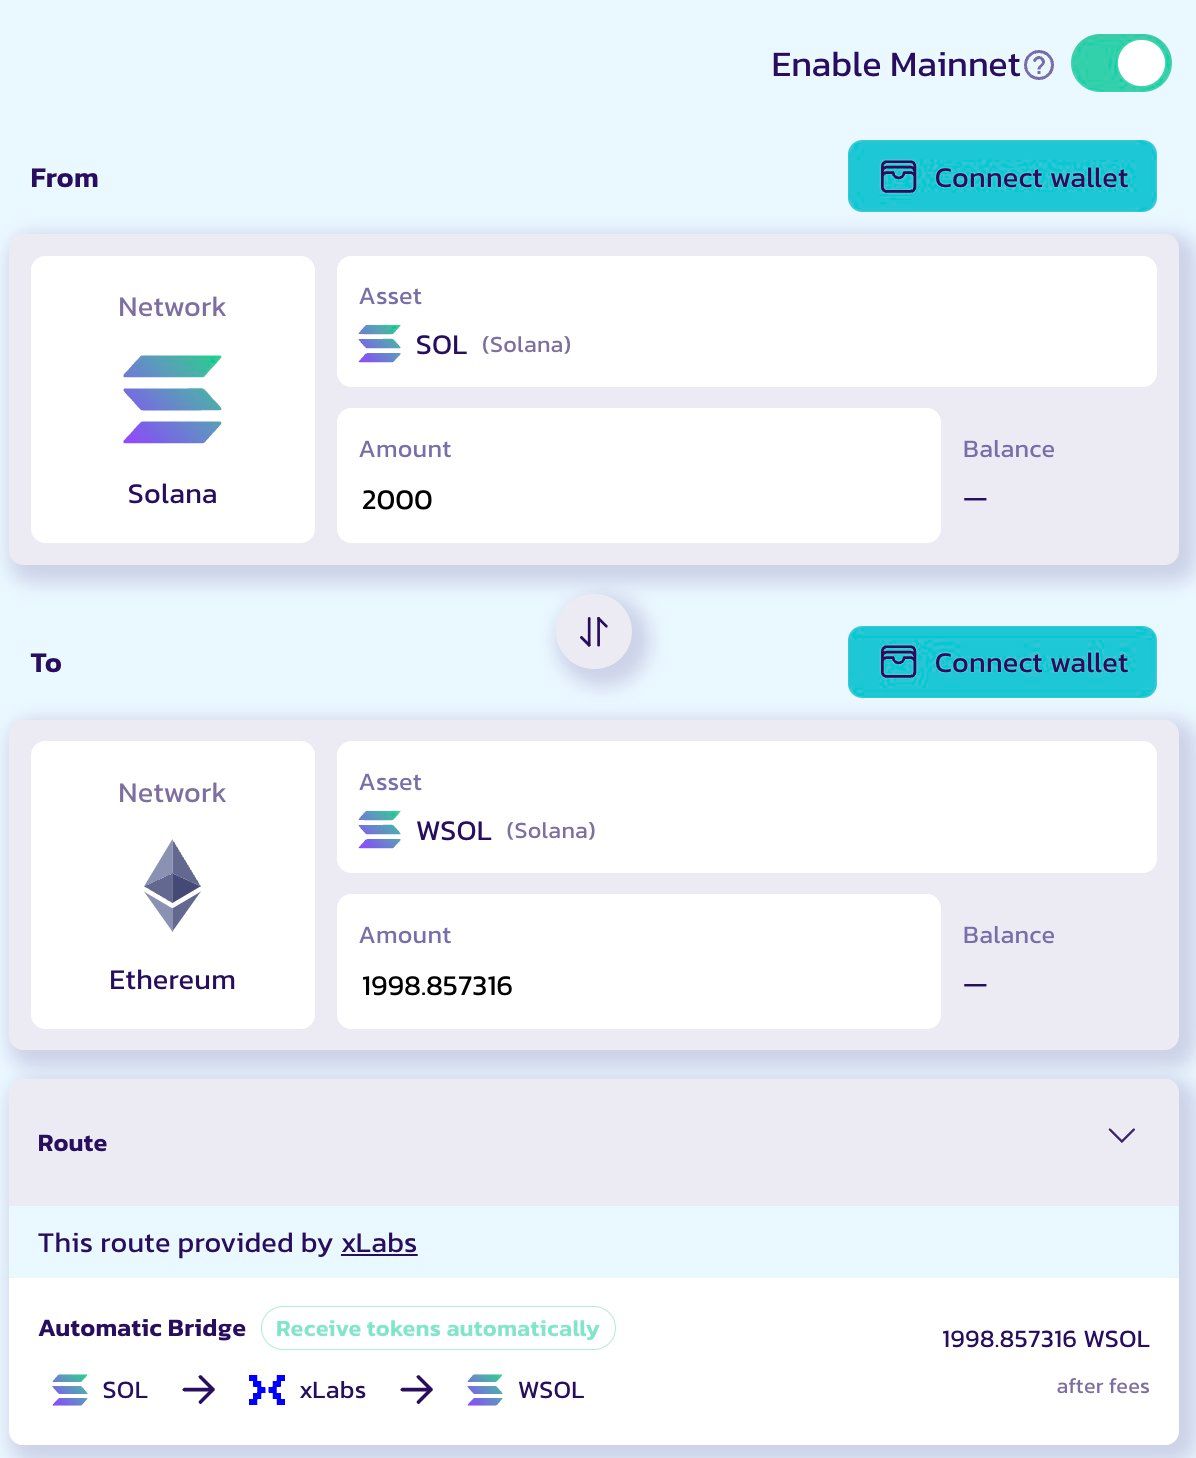Click the Receive tokens automatically badge
The height and width of the screenshot is (1458, 1196).
click(437, 1328)
